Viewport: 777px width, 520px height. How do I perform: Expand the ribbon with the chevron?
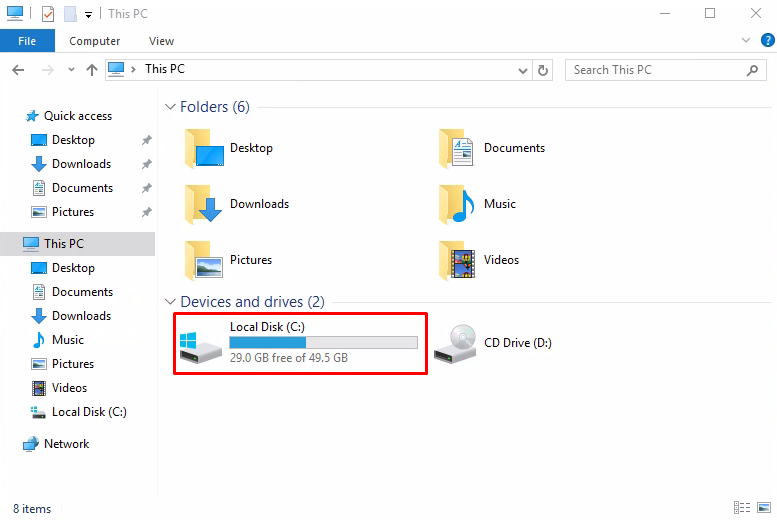tap(745, 40)
